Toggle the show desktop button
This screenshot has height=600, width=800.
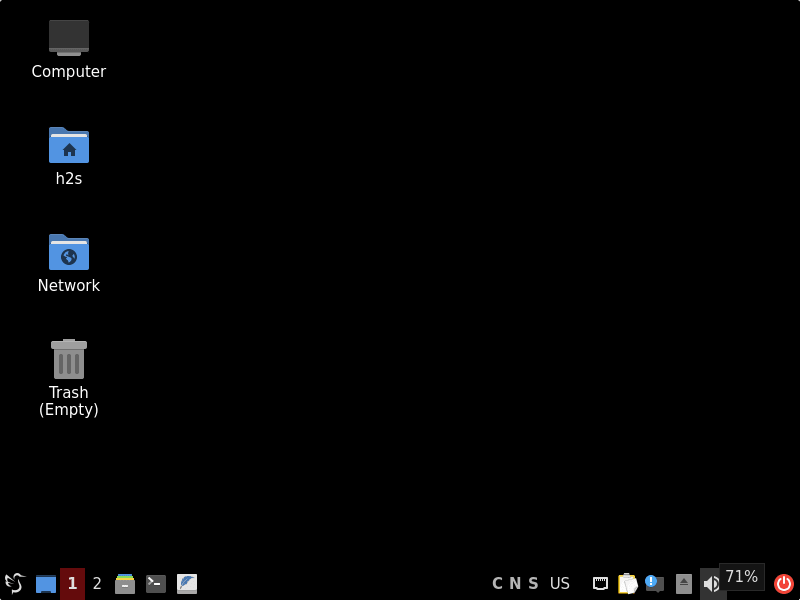(x=45, y=583)
